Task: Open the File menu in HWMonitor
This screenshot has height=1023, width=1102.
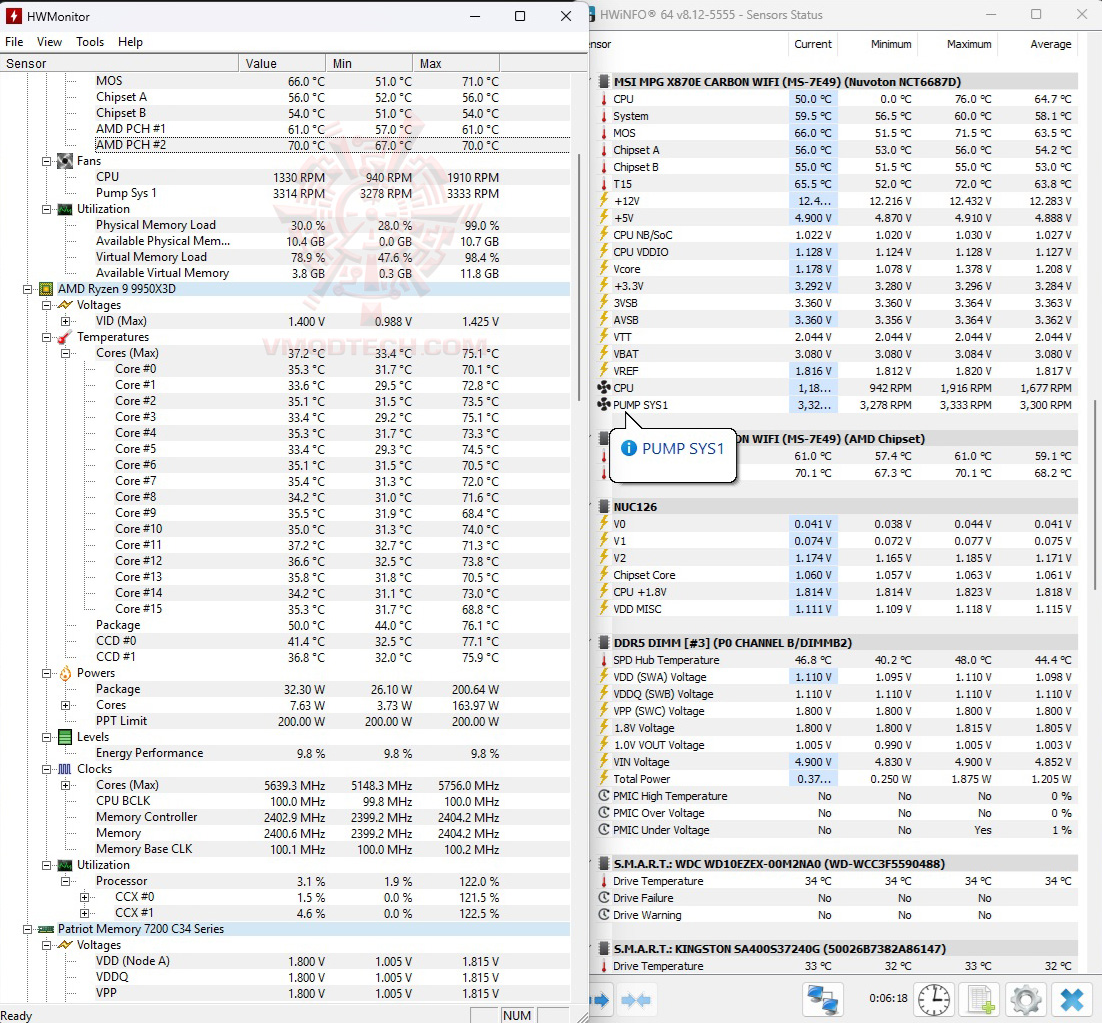Action: 14,41
